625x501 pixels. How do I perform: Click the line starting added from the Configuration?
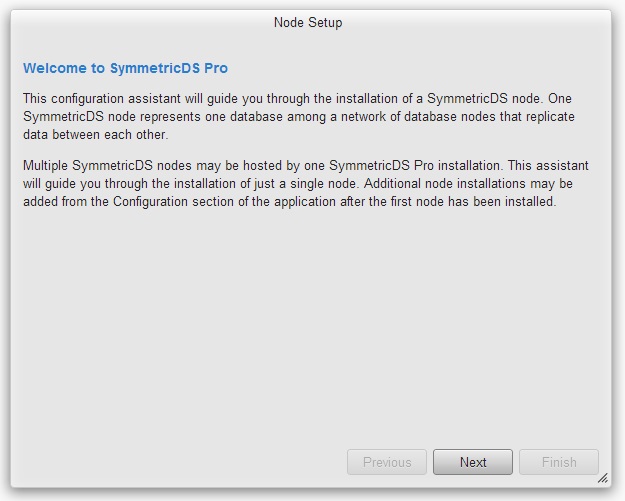pos(289,202)
